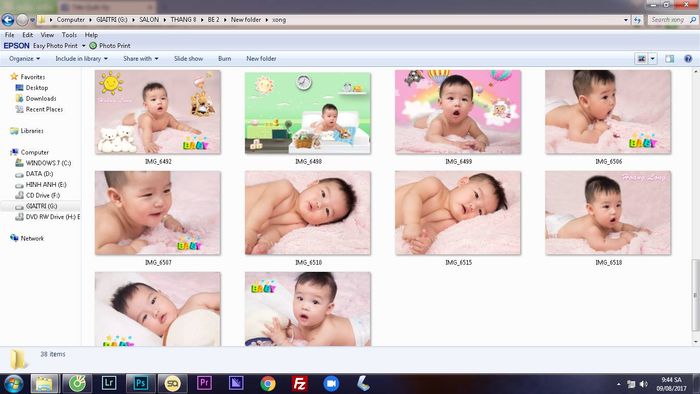Open the green Coc Coc browser taskbar icon
The height and width of the screenshot is (394, 700).
click(x=77, y=383)
